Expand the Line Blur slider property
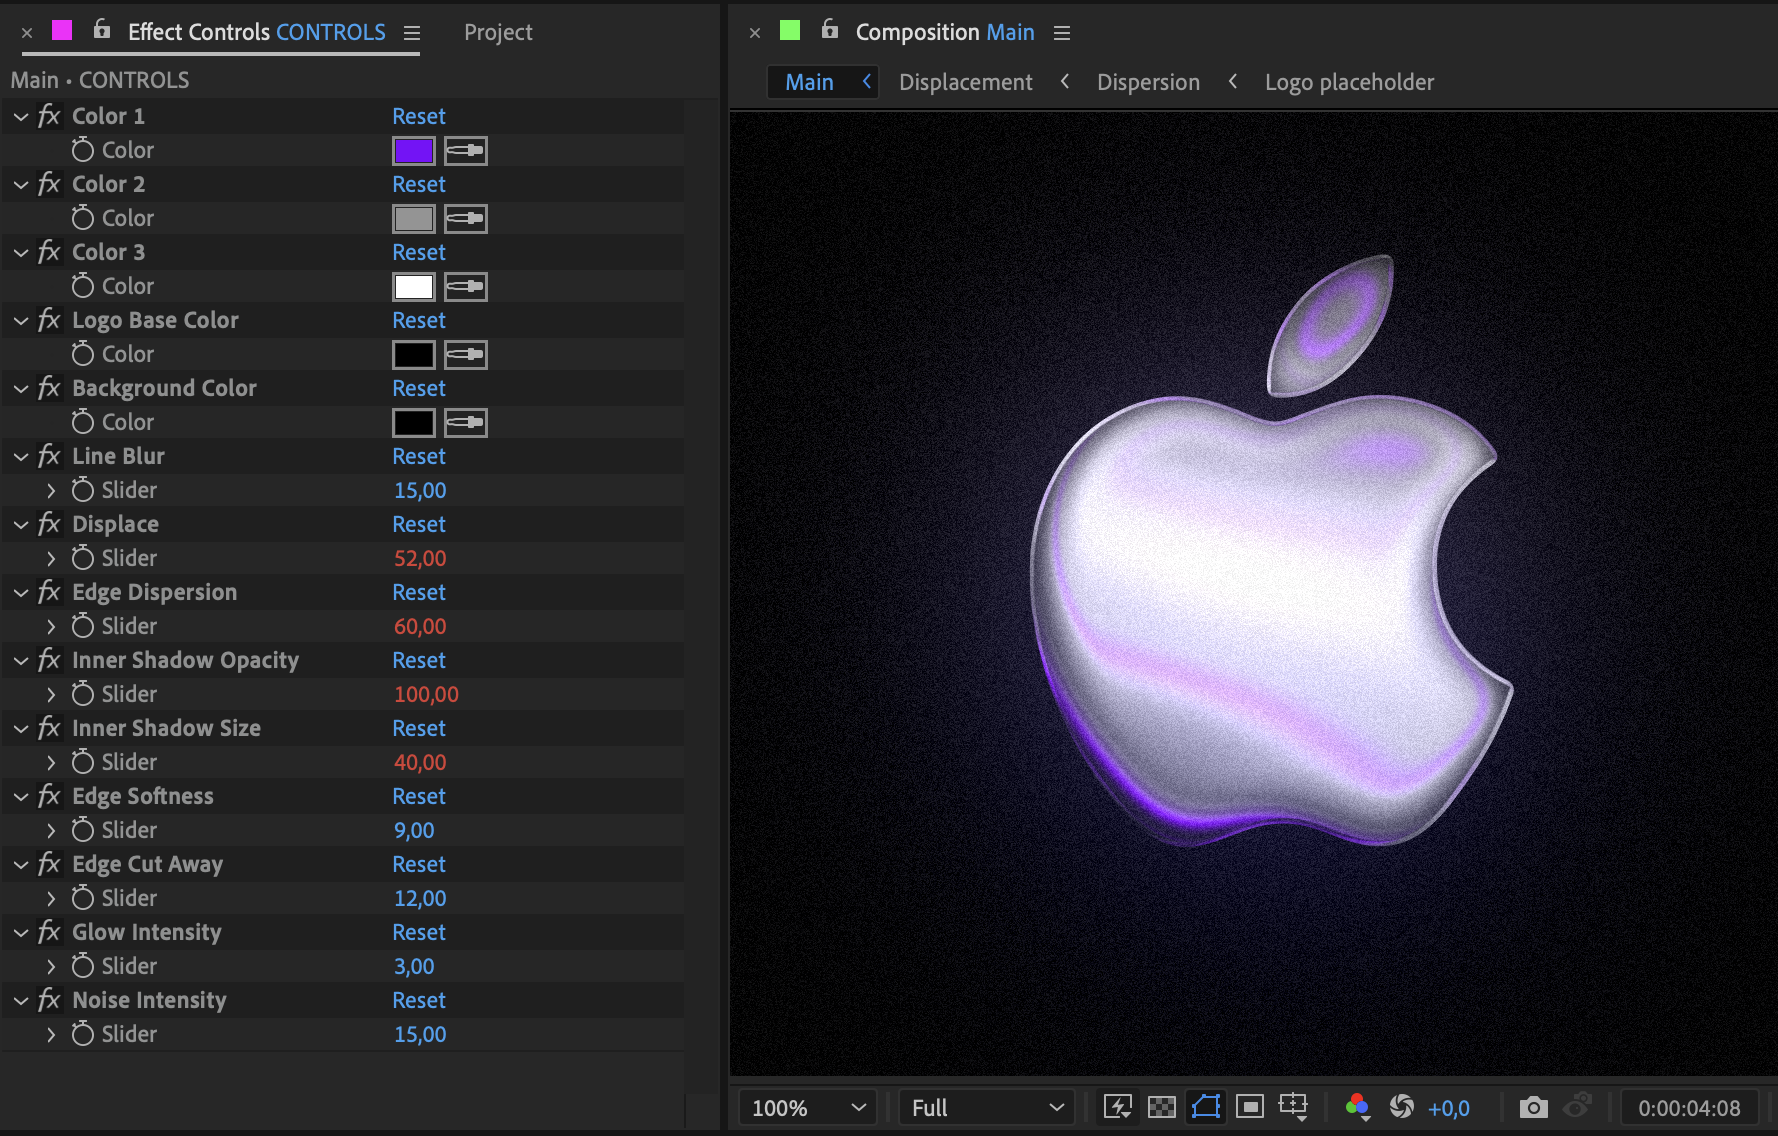This screenshot has width=1778, height=1136. click(51, 491)
